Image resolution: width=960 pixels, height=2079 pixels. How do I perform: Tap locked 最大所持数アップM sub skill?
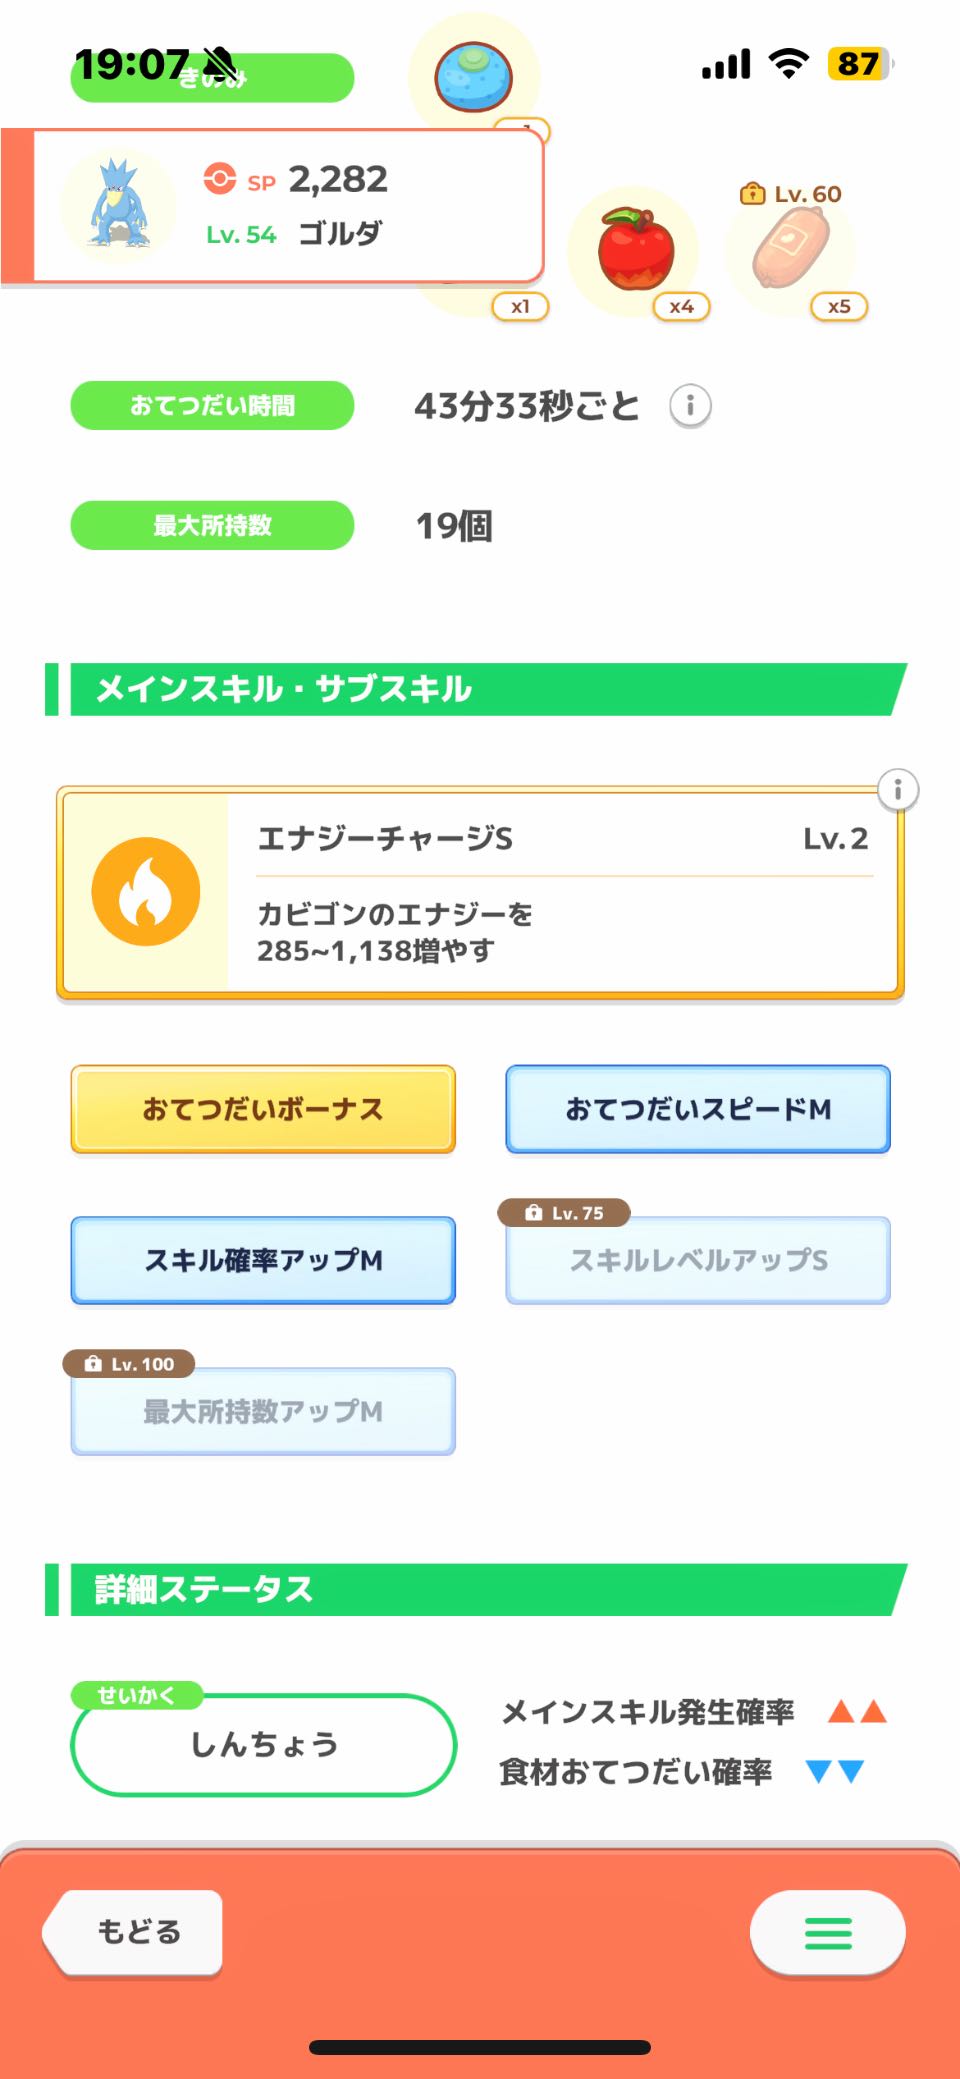(263, 1411)
